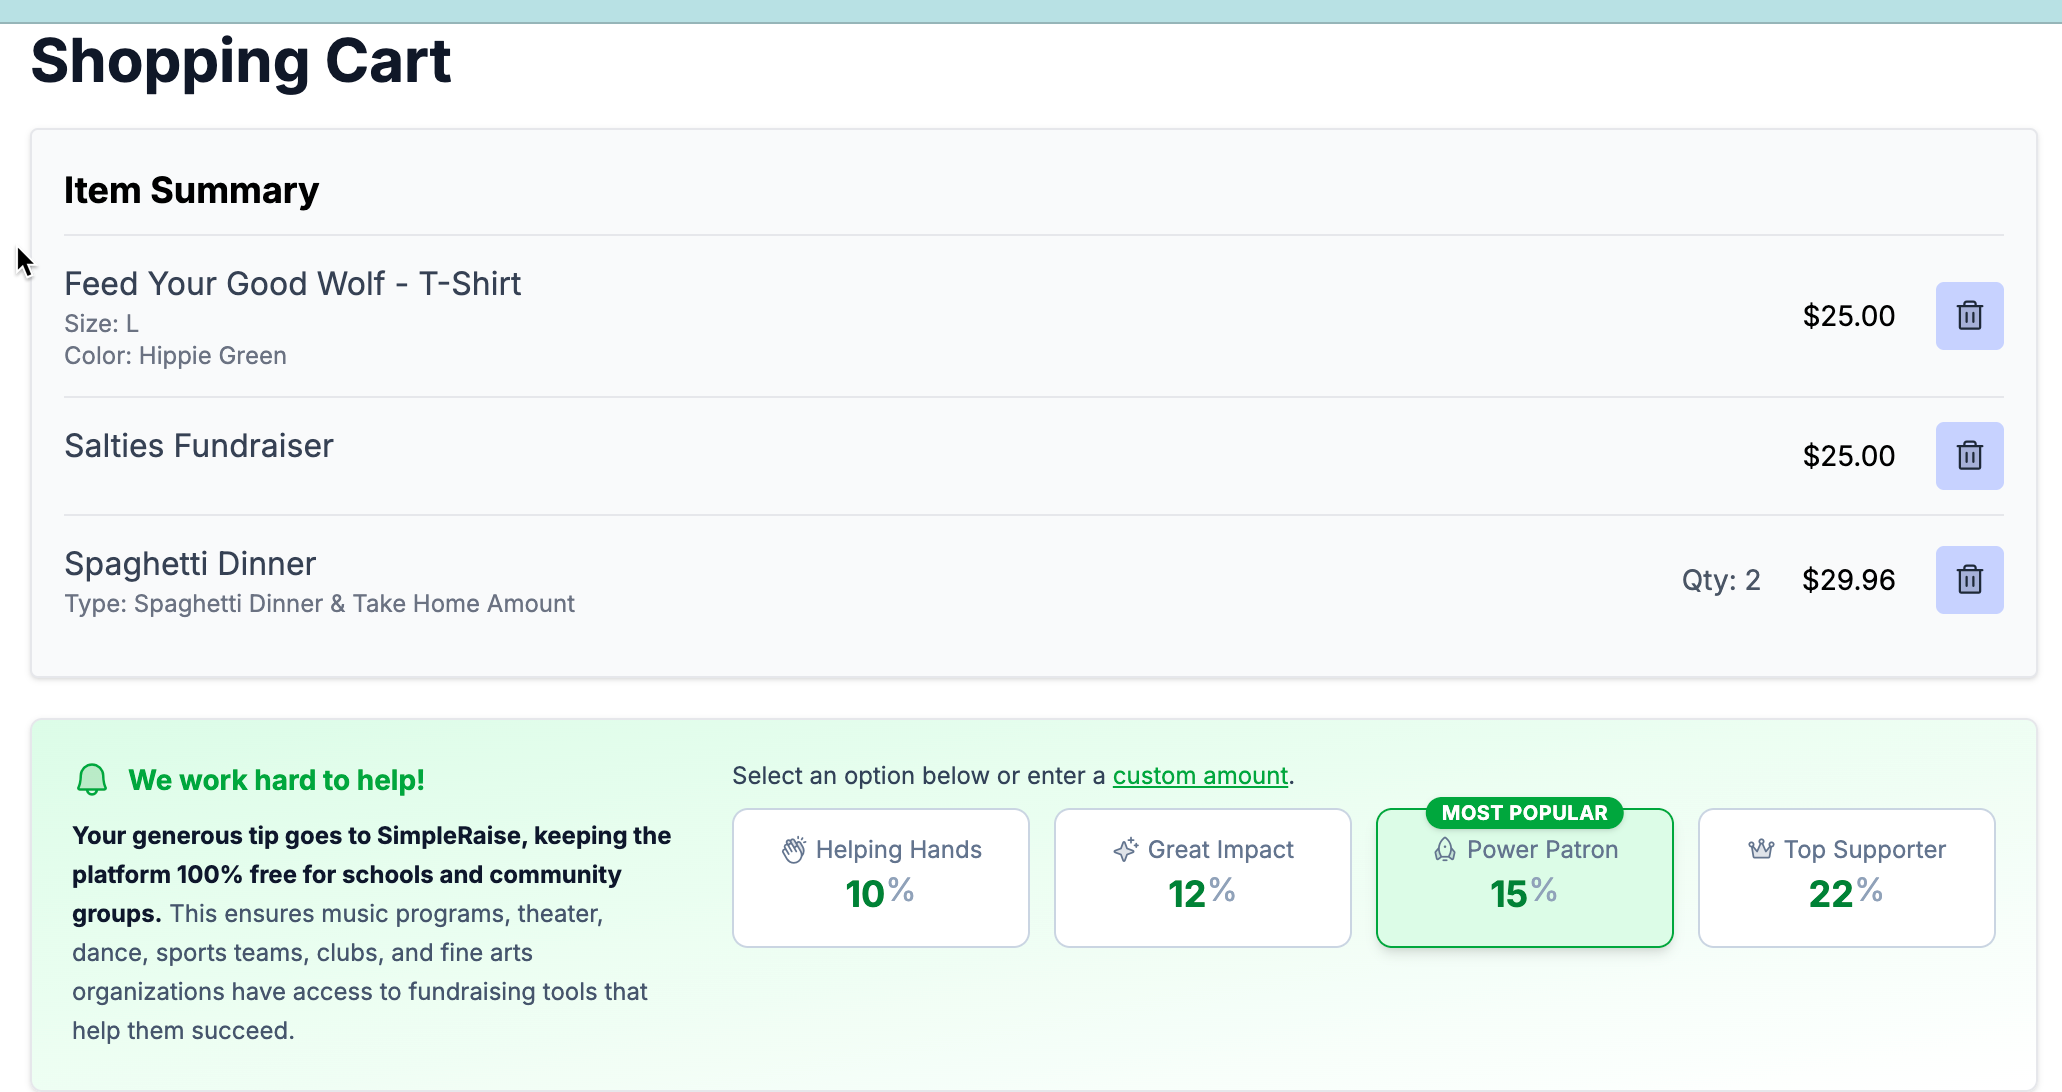Click the sparkle icon in Great Impact
Screen dimensions: 2062x1092
1126,850
